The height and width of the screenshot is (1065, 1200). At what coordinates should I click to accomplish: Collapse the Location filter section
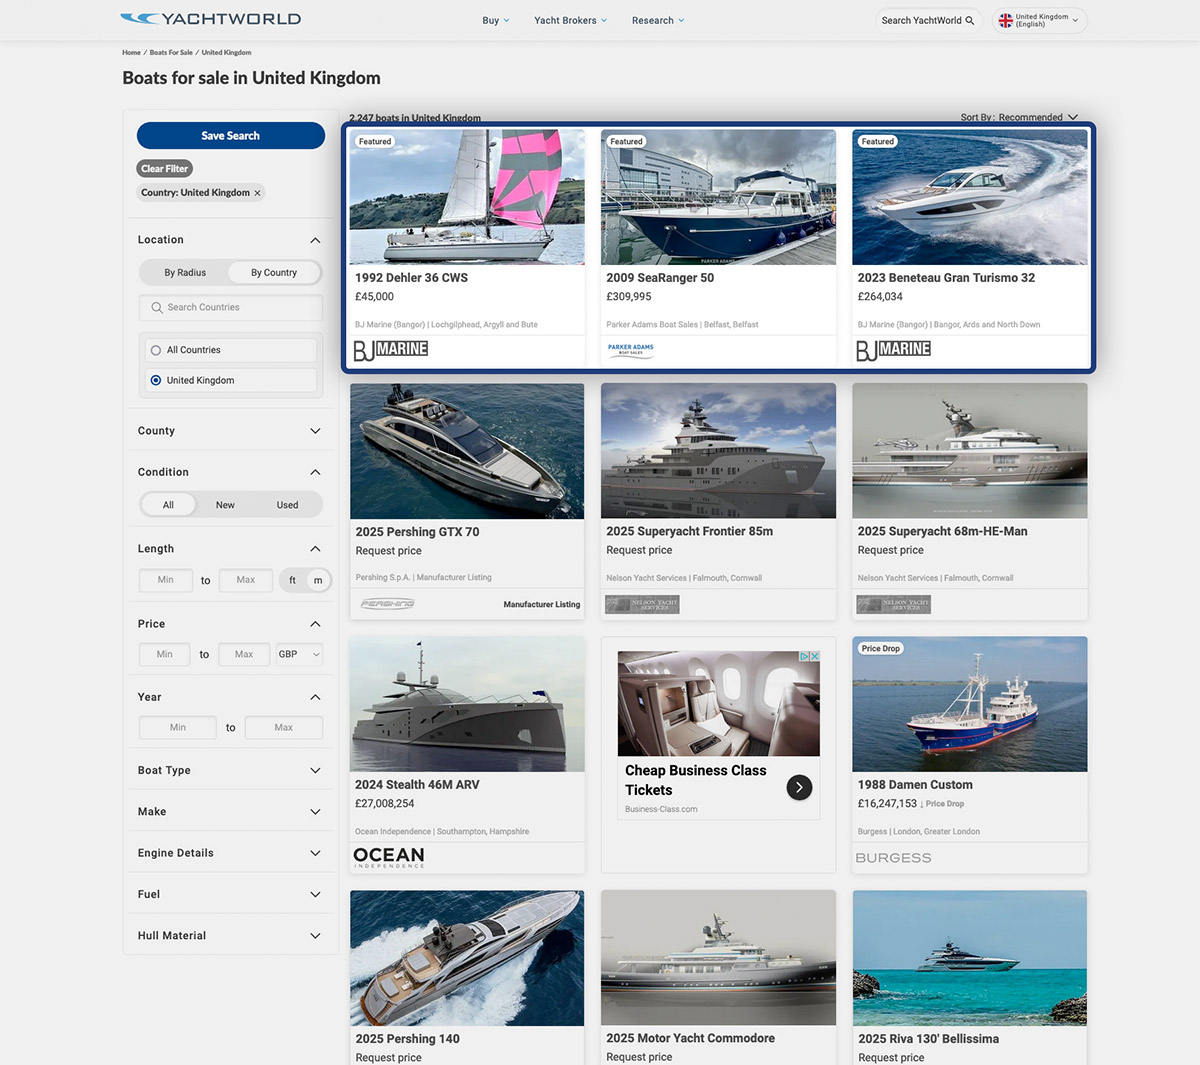click(315, 240)
